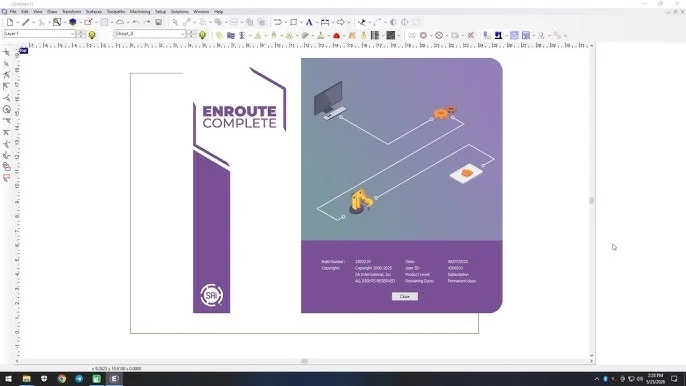686x386 pixels.
Task: Click the trophy-shaped toolbar icon
Action: coord(242,35)
